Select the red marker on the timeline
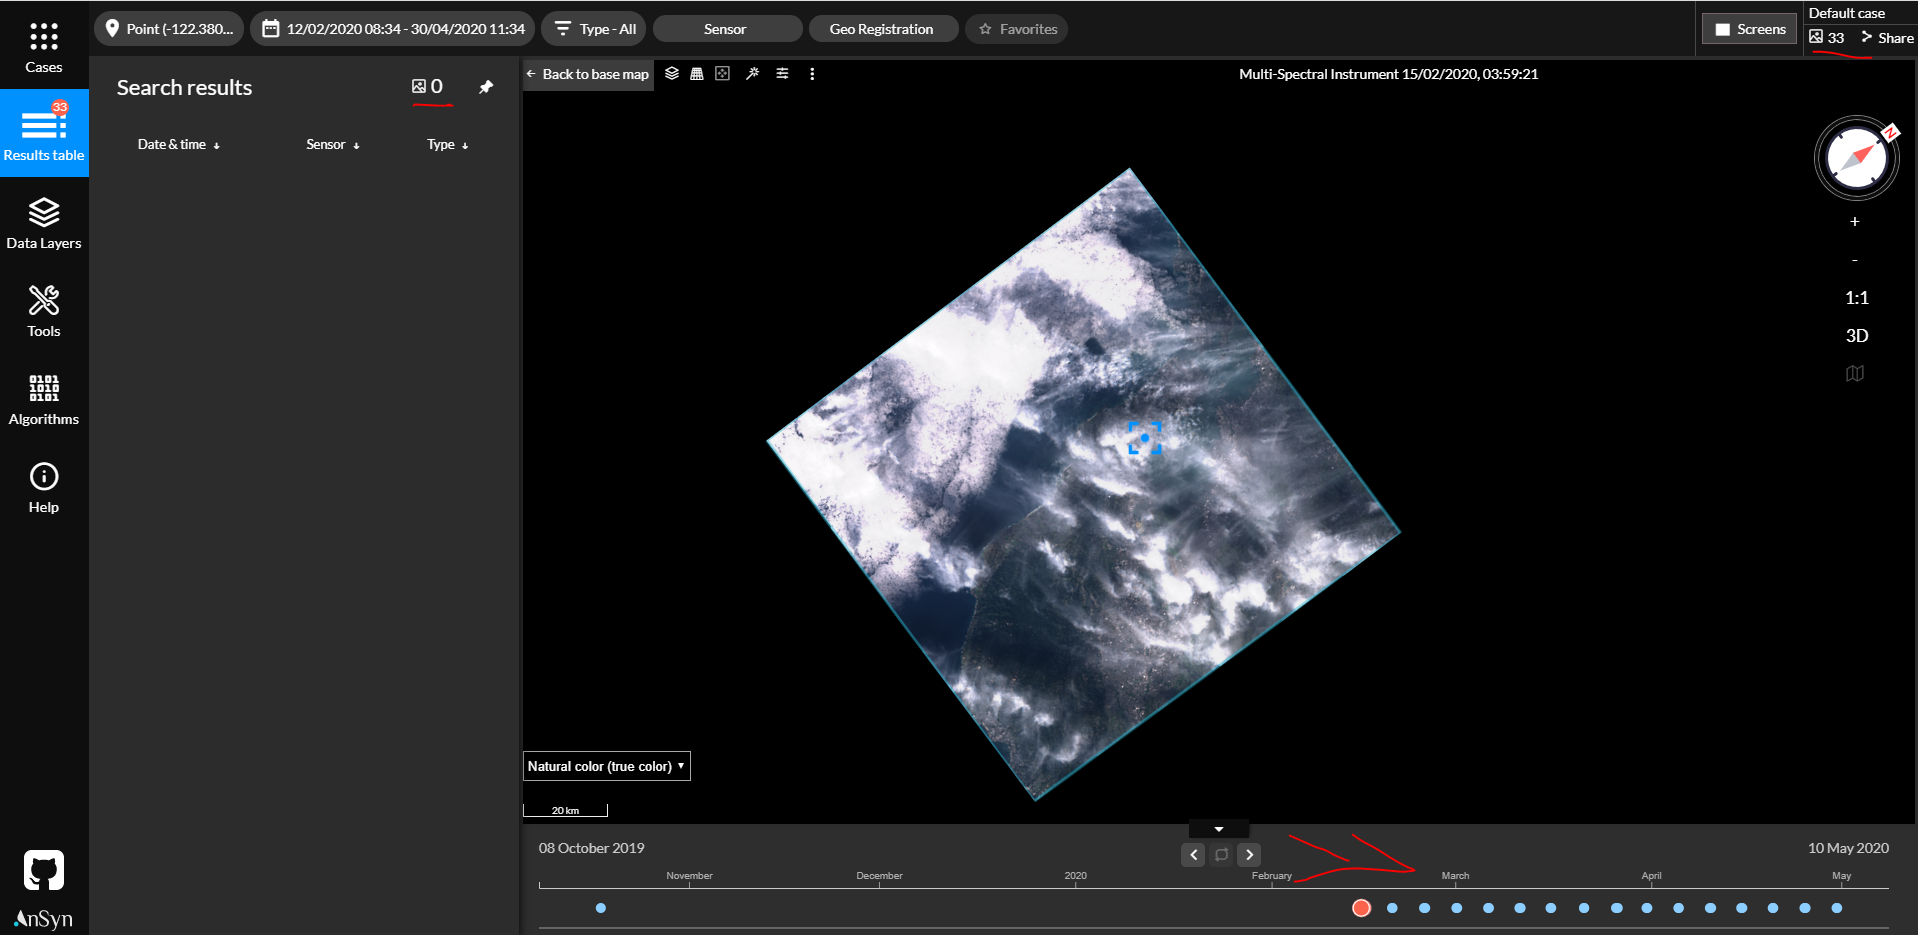 point(1361,908)
